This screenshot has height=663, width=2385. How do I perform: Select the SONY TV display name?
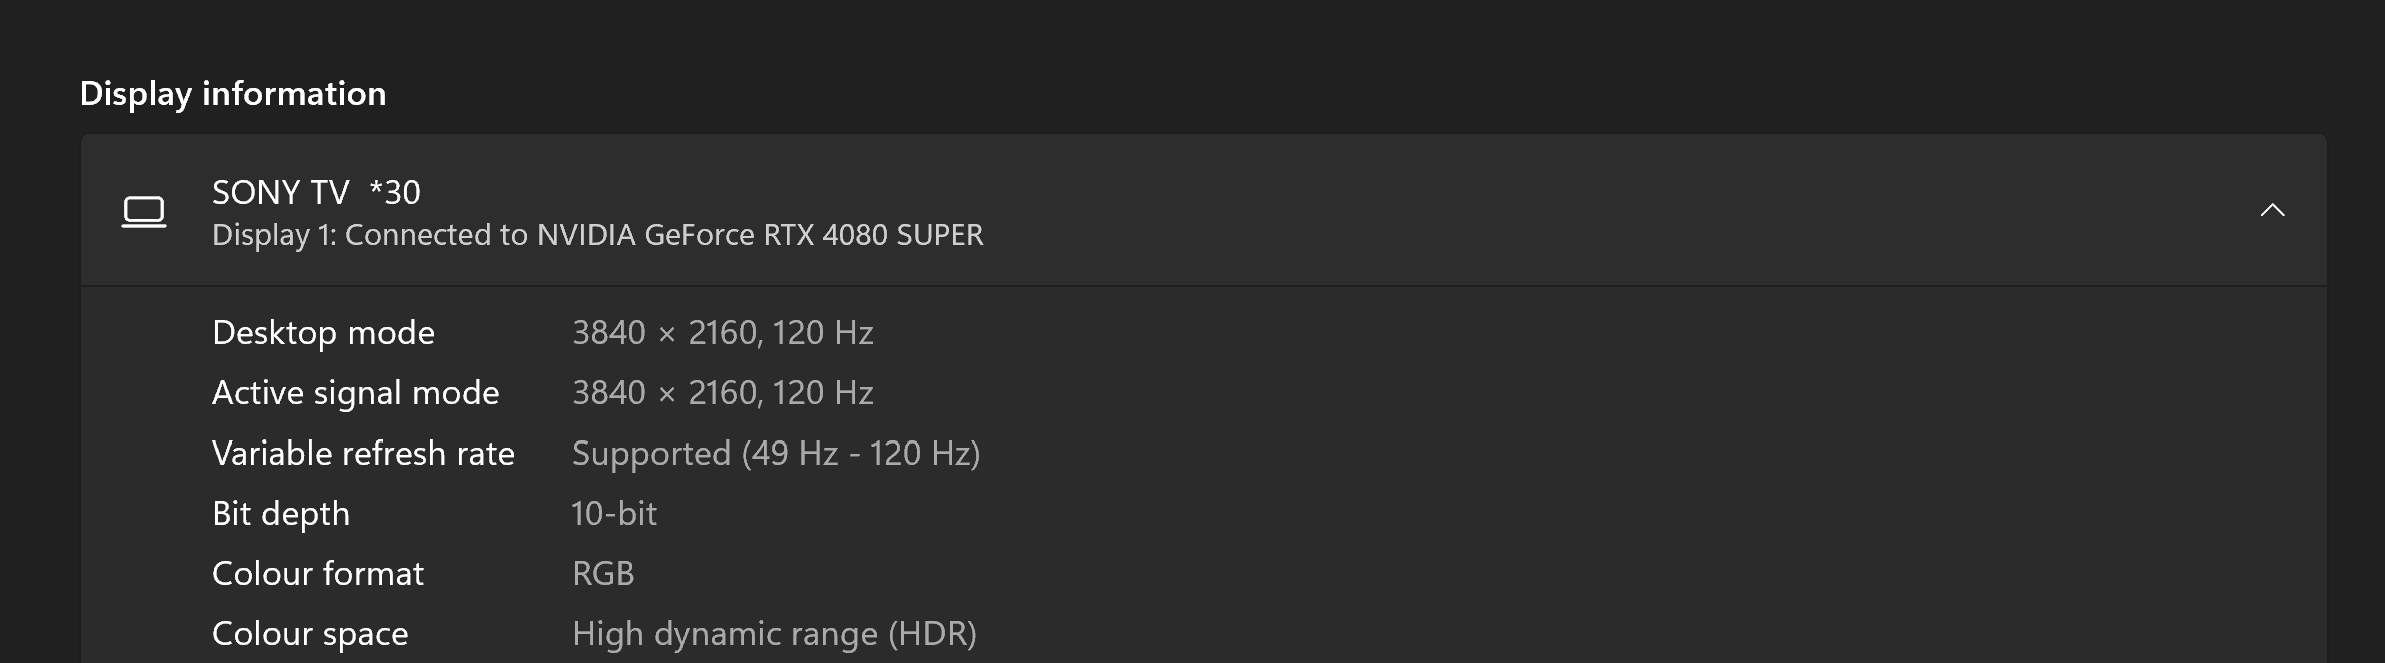click(x=280, y=192)
